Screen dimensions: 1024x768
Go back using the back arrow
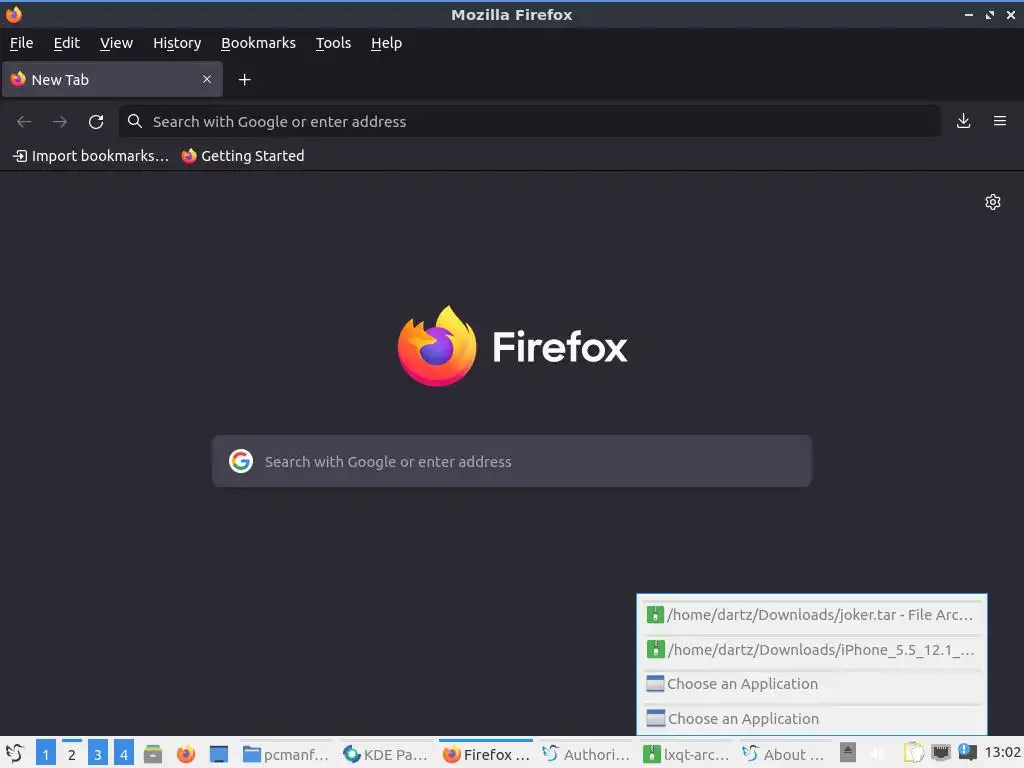click(x=24, y=121)
